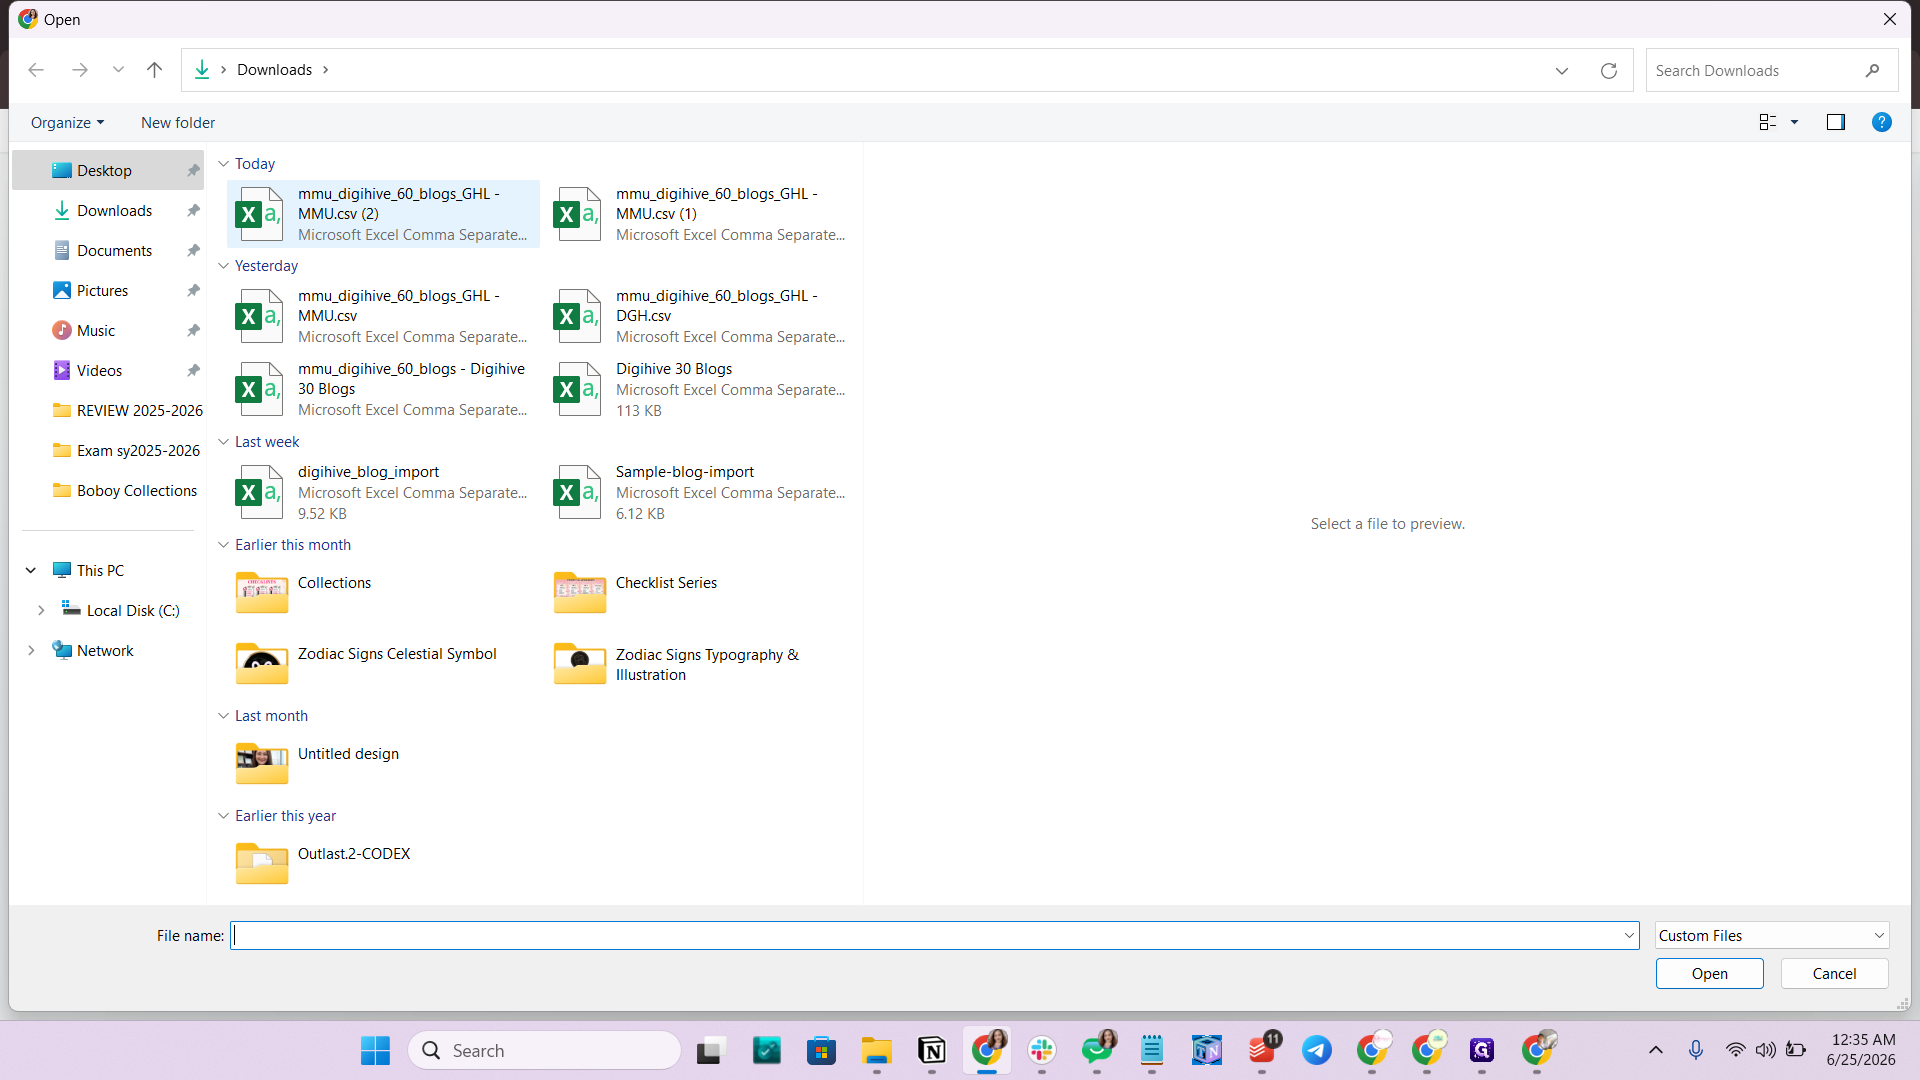Collapse the Earlier this month group
The height and width of the screenshot is (1080, 1920).
223,544
